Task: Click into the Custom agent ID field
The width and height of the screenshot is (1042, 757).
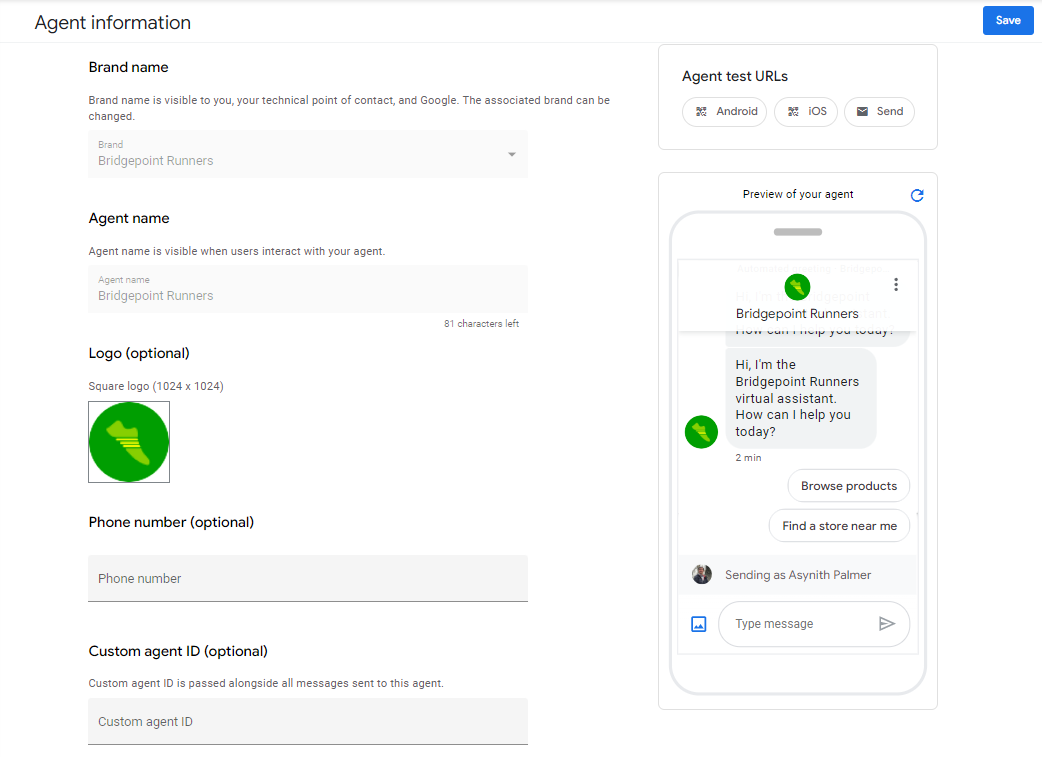Action: pyautogui.click(x=307, y=721)
